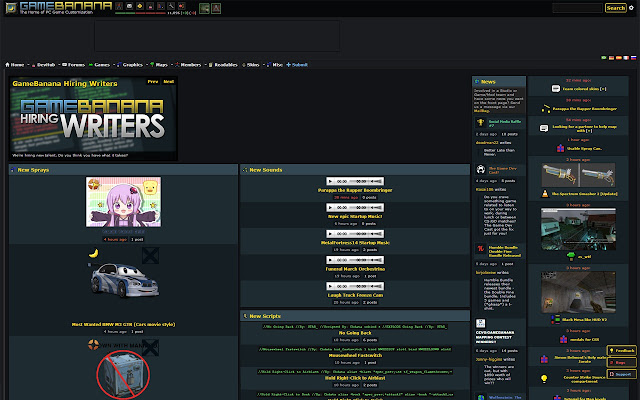The width and height of the screenshot is (640, 400).
Task: Open No Going Back script link
Action: point(355,333)
